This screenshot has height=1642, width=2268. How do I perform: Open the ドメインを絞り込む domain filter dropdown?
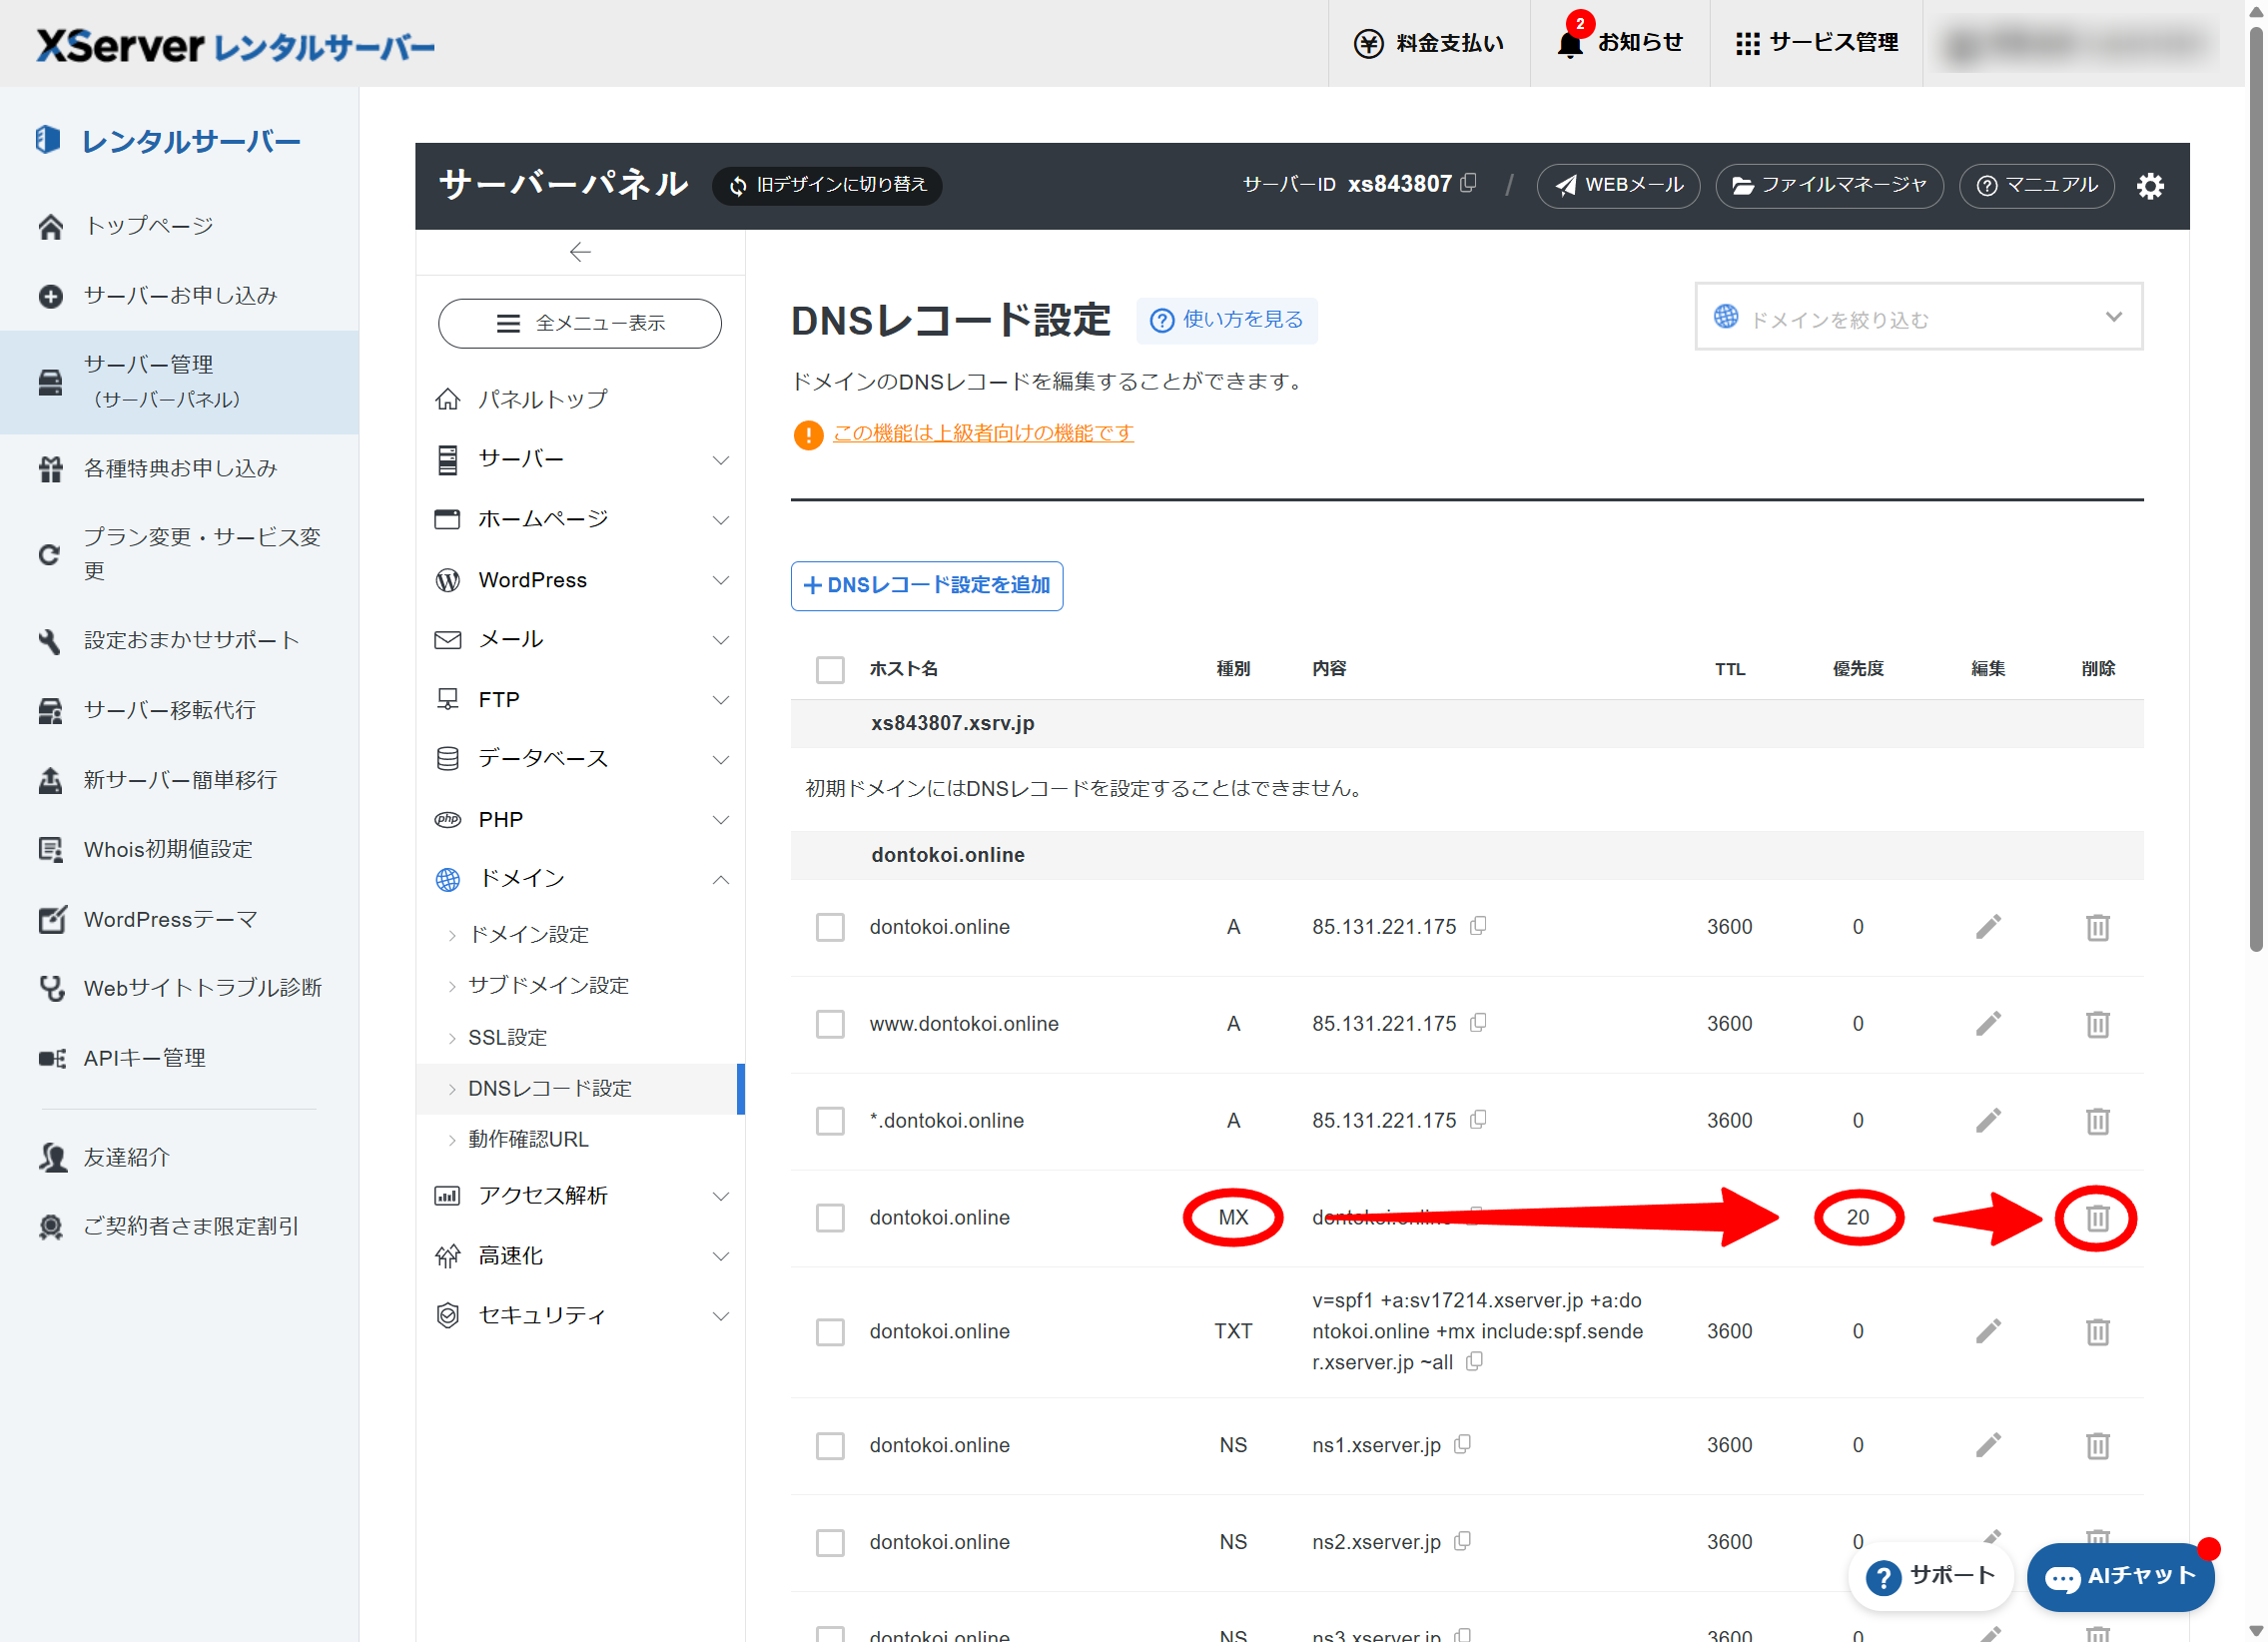click(1918, 317)
